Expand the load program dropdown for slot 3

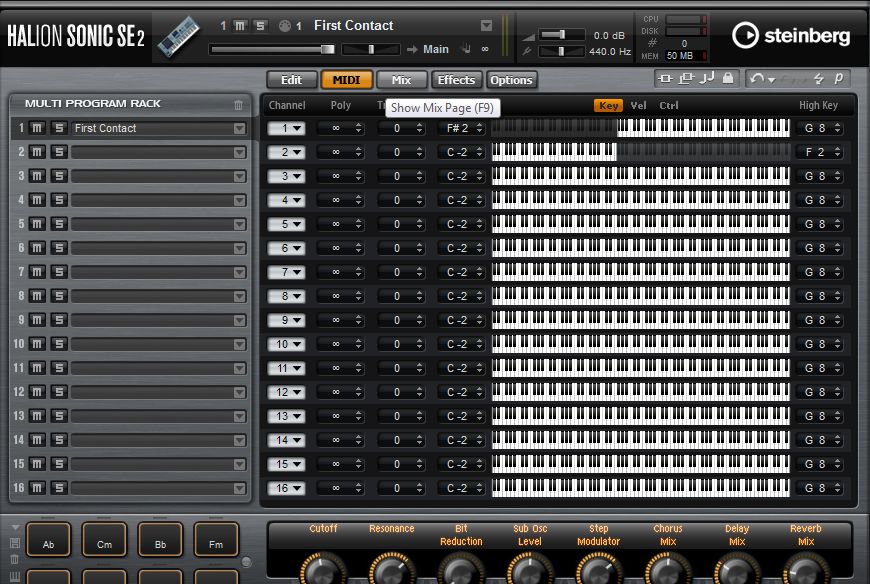coord(239,176)
